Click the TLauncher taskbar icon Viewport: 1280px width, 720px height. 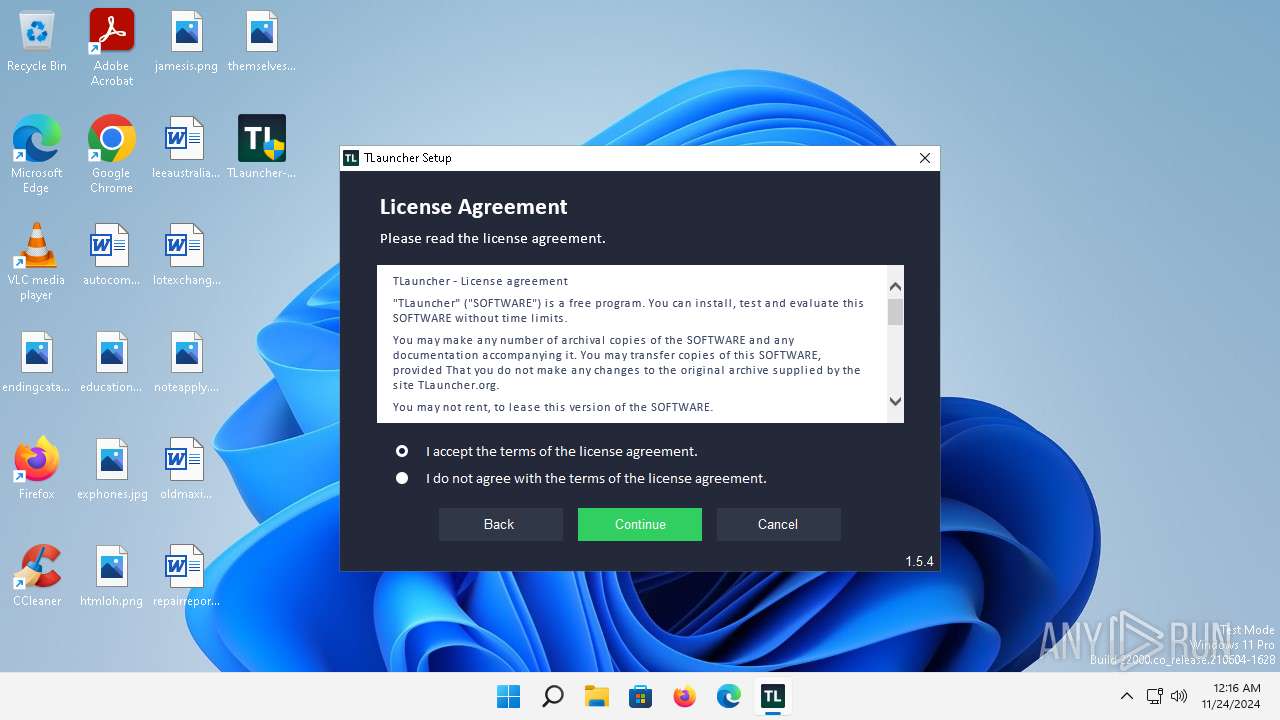pos(772,696)
